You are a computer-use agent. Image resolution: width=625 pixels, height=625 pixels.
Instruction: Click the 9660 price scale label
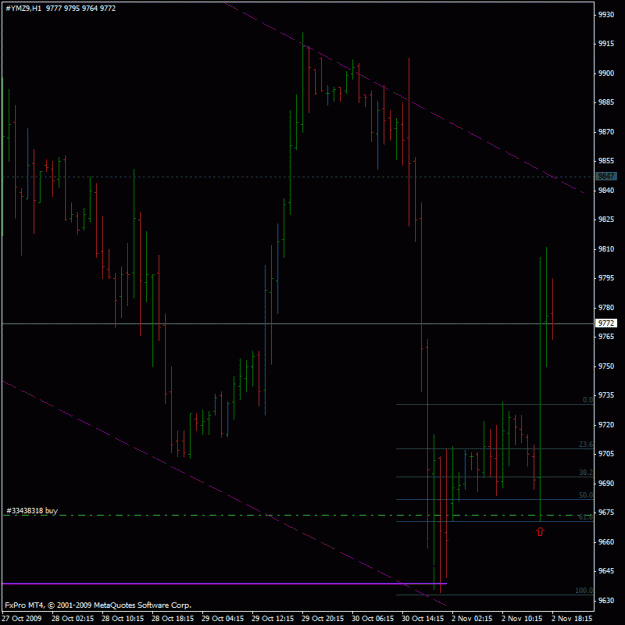(x=606, y=542)
